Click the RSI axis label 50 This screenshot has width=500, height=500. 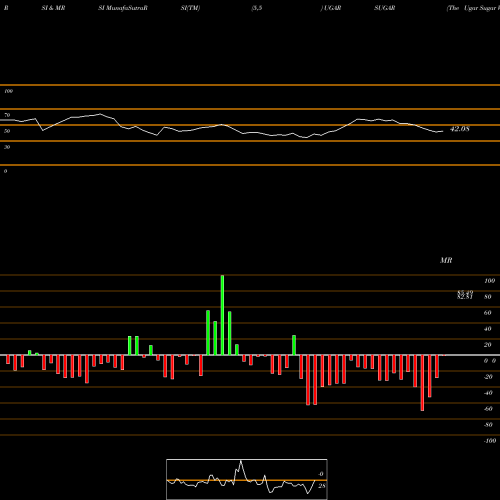(x=7, y=131)
